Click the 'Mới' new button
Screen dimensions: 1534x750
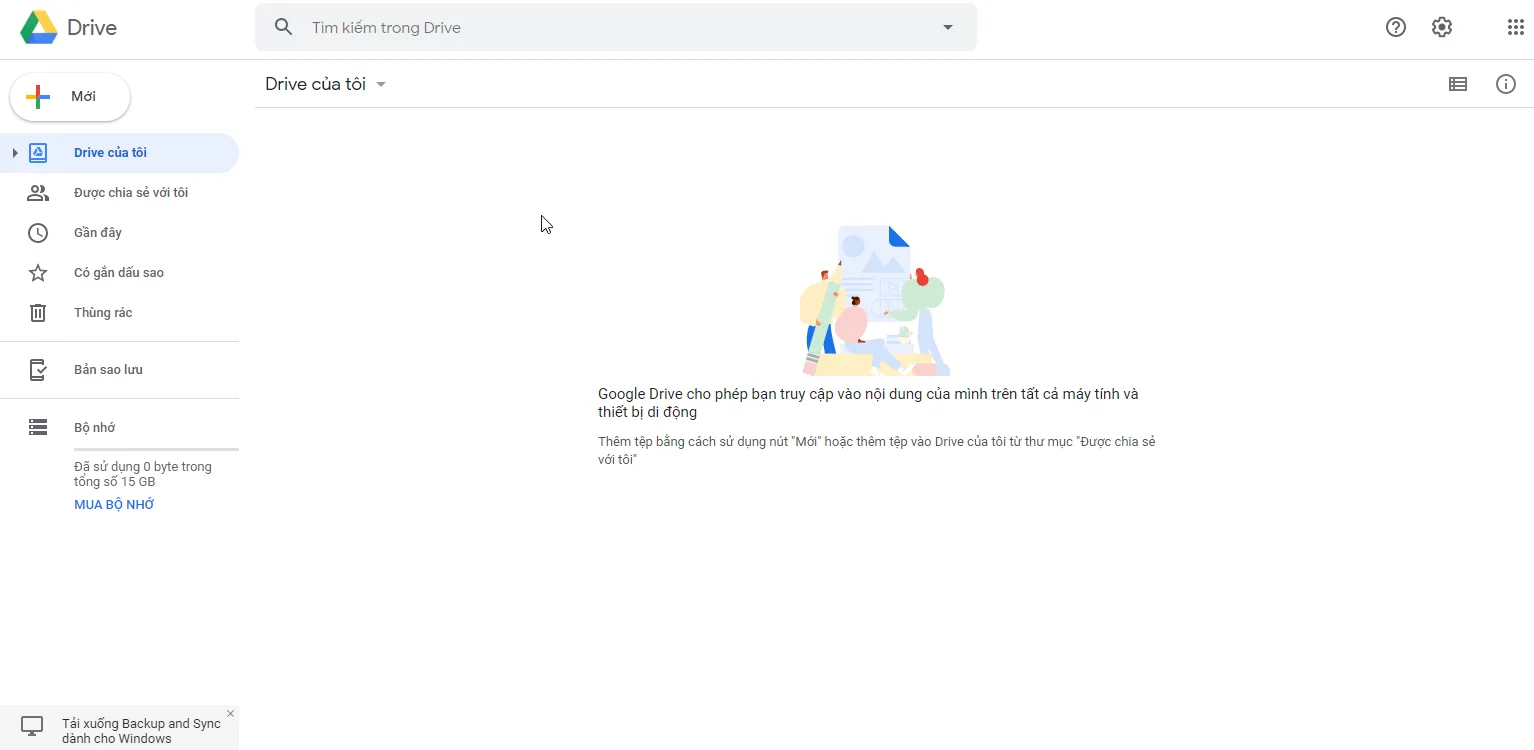(x=70, y=97)
